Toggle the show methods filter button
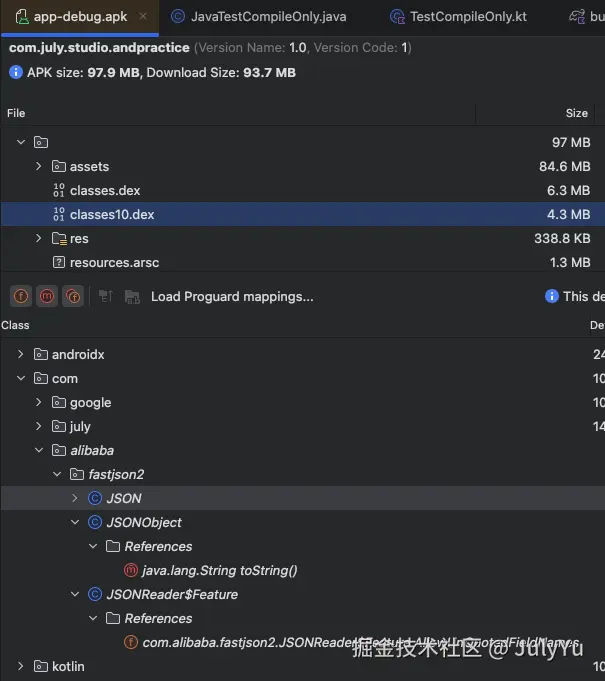Viewport: 605px width, 681px height. (46, 296)
